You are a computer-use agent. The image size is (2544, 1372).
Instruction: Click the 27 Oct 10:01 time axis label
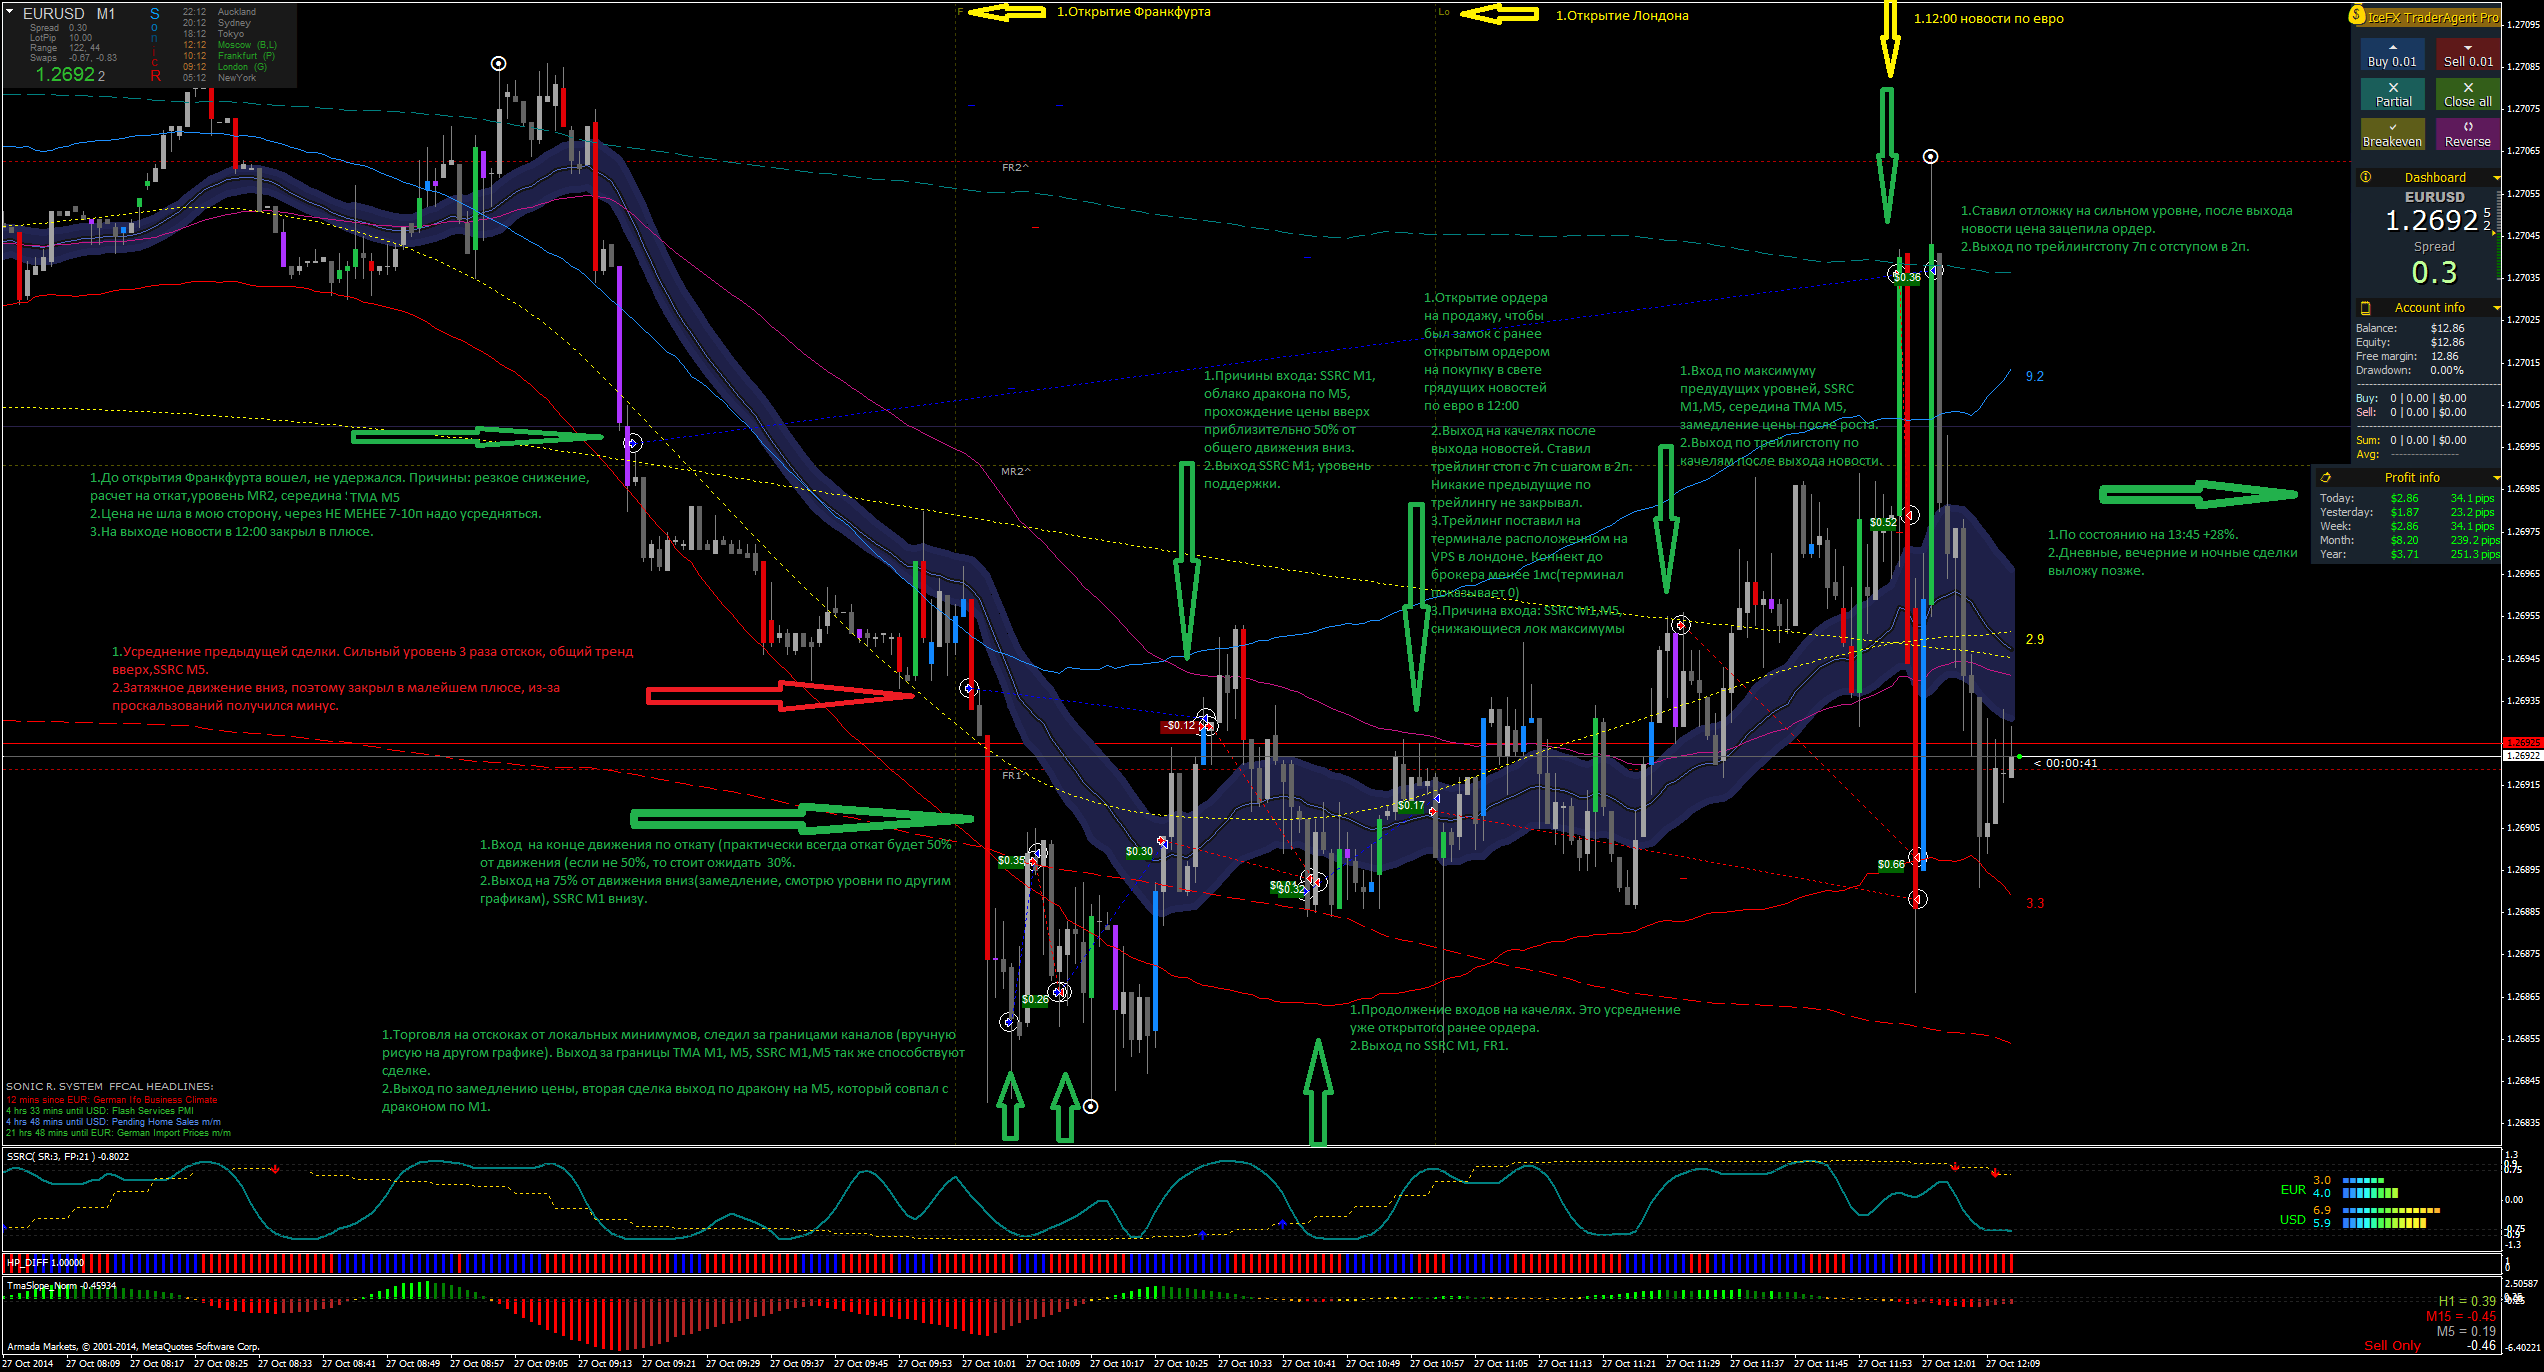click(988, 1363)
